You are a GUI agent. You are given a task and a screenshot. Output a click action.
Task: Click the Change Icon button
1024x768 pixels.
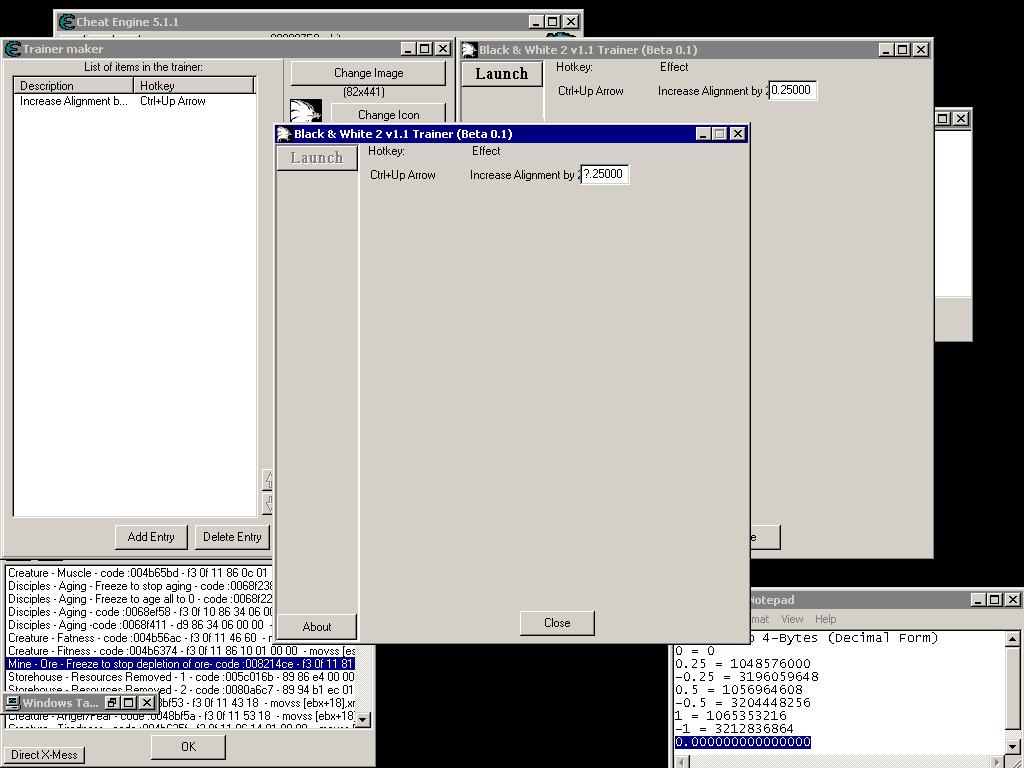[388, 115]
